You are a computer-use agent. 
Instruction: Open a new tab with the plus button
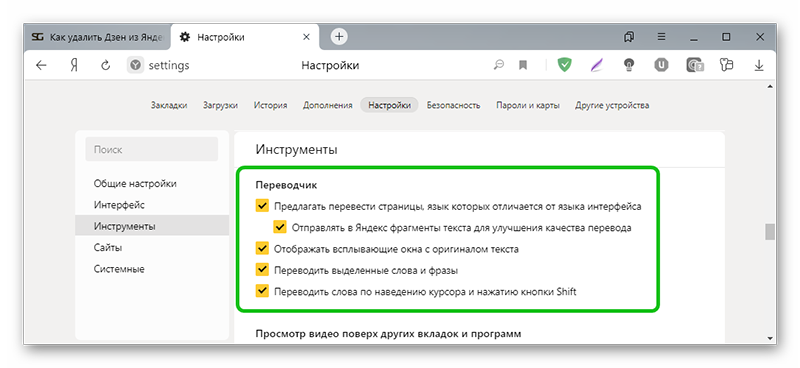click(x=339, y=37)
